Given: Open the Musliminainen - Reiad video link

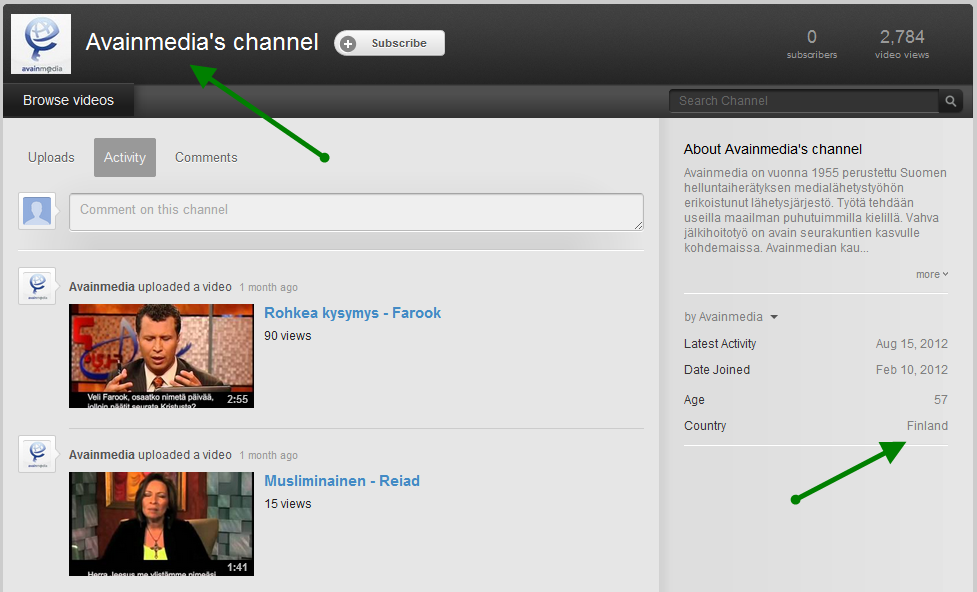Looking at the screenshot, I should (342, 481).
